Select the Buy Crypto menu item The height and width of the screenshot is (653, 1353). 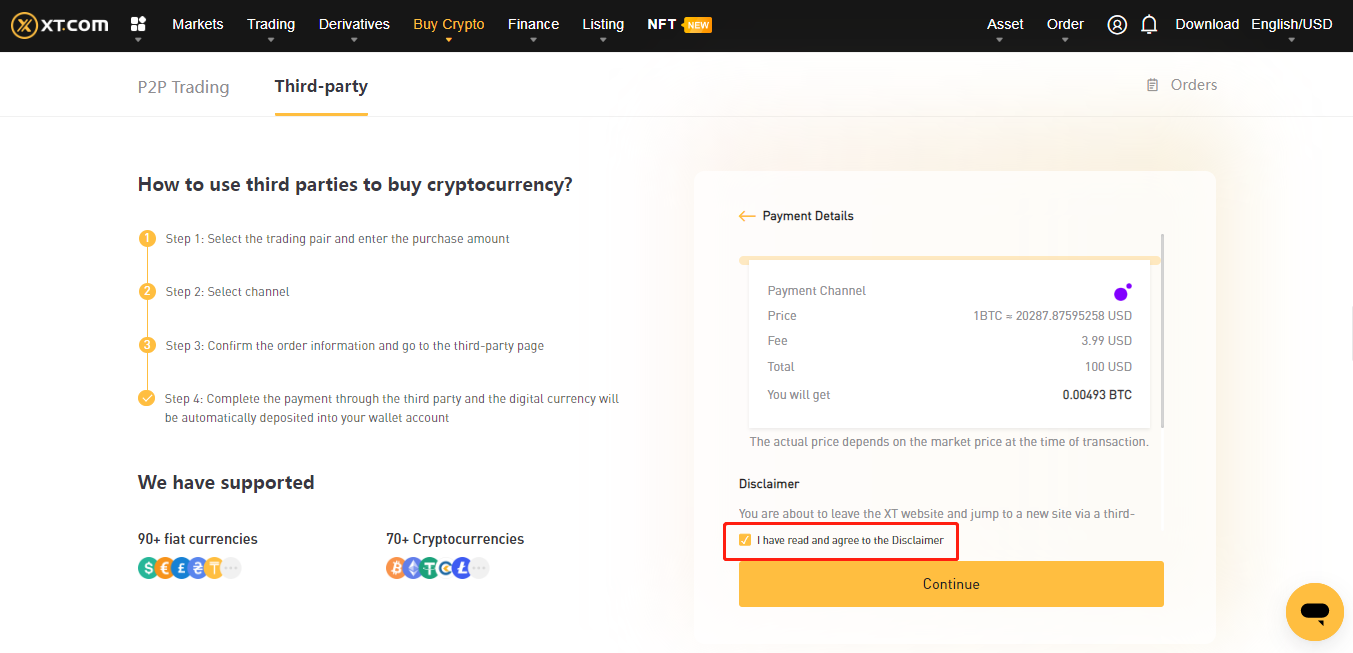coord(448,24)
